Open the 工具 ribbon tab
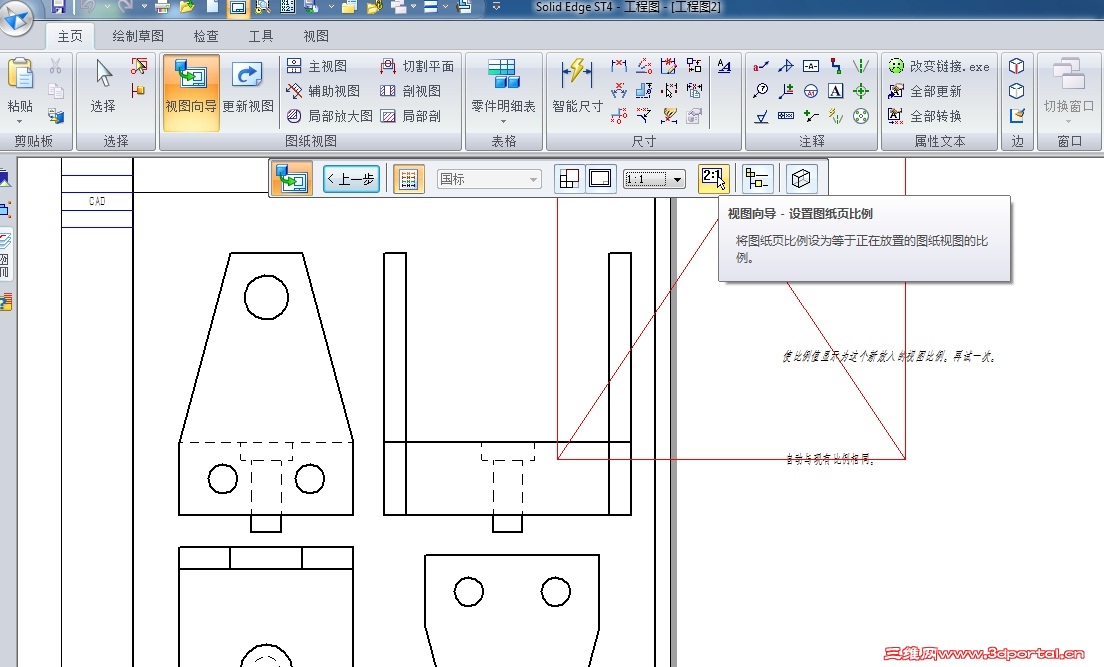1104x667 pixels. tap(261, 36)
